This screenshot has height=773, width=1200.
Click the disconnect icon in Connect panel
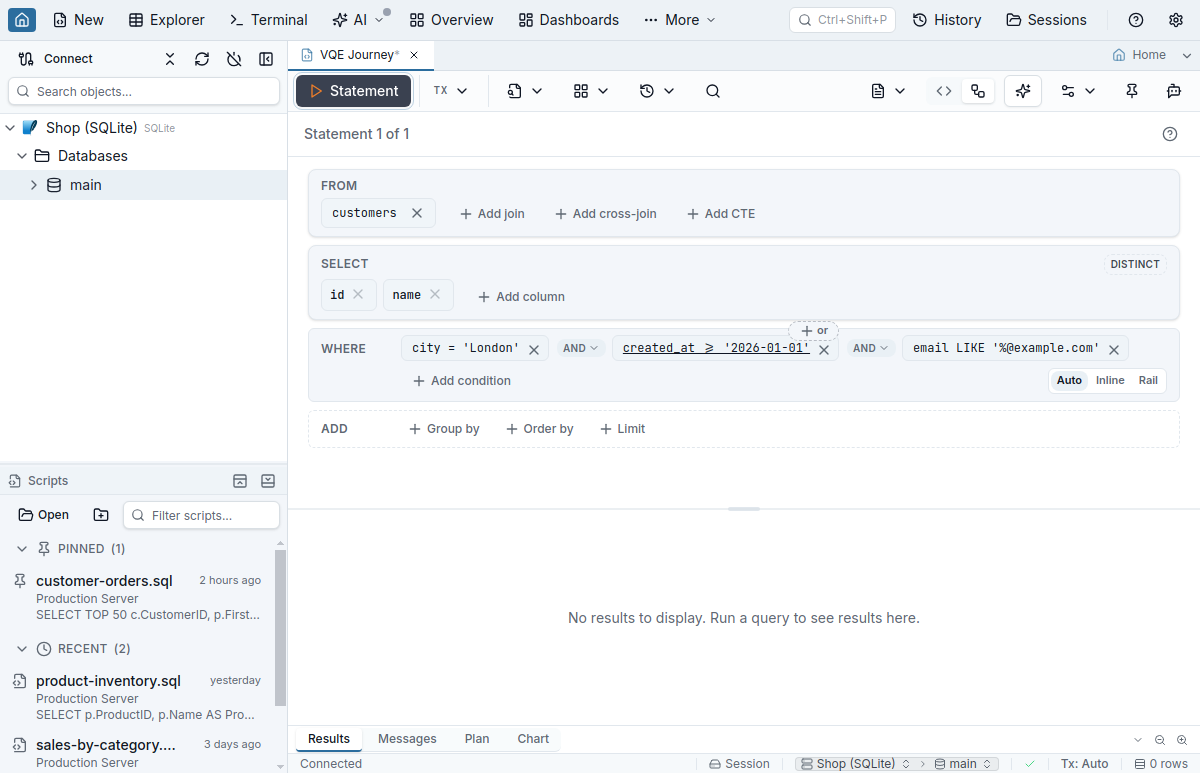pyautogui.click(x=234, y=59)
